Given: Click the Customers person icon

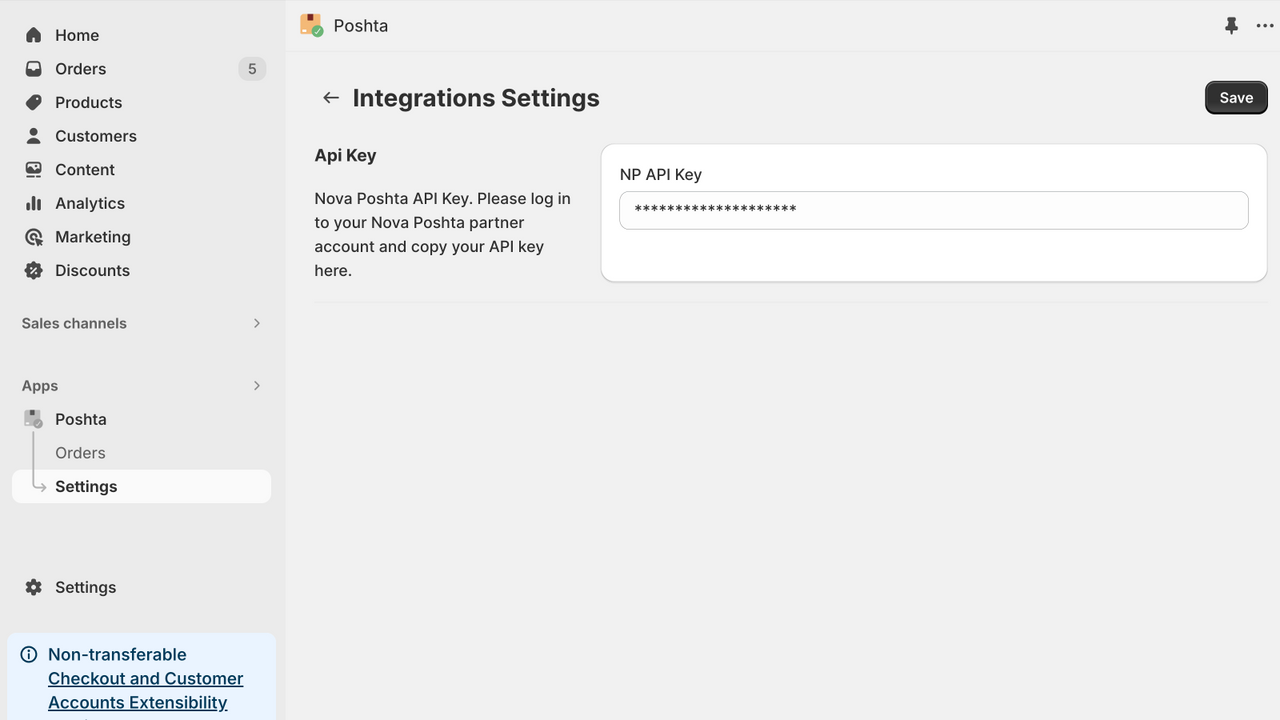Looking at the screenshot, I should pyautogui.click(x=34, y=136).
